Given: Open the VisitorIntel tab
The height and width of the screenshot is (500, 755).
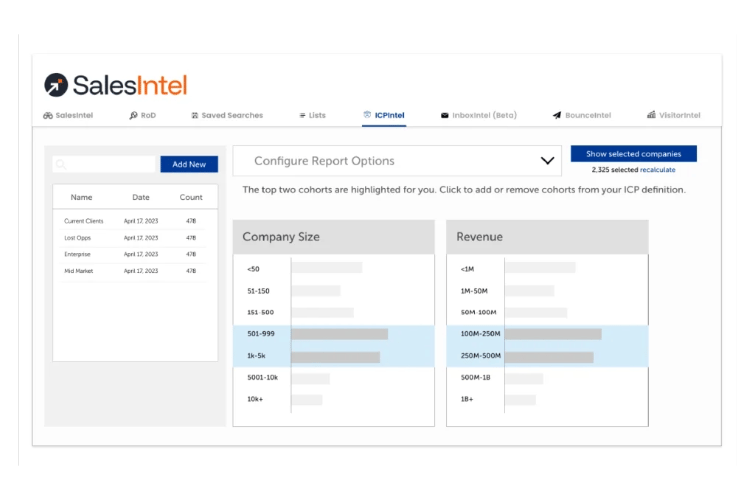Looking at the screenshot, I should (x=674, y=115).
